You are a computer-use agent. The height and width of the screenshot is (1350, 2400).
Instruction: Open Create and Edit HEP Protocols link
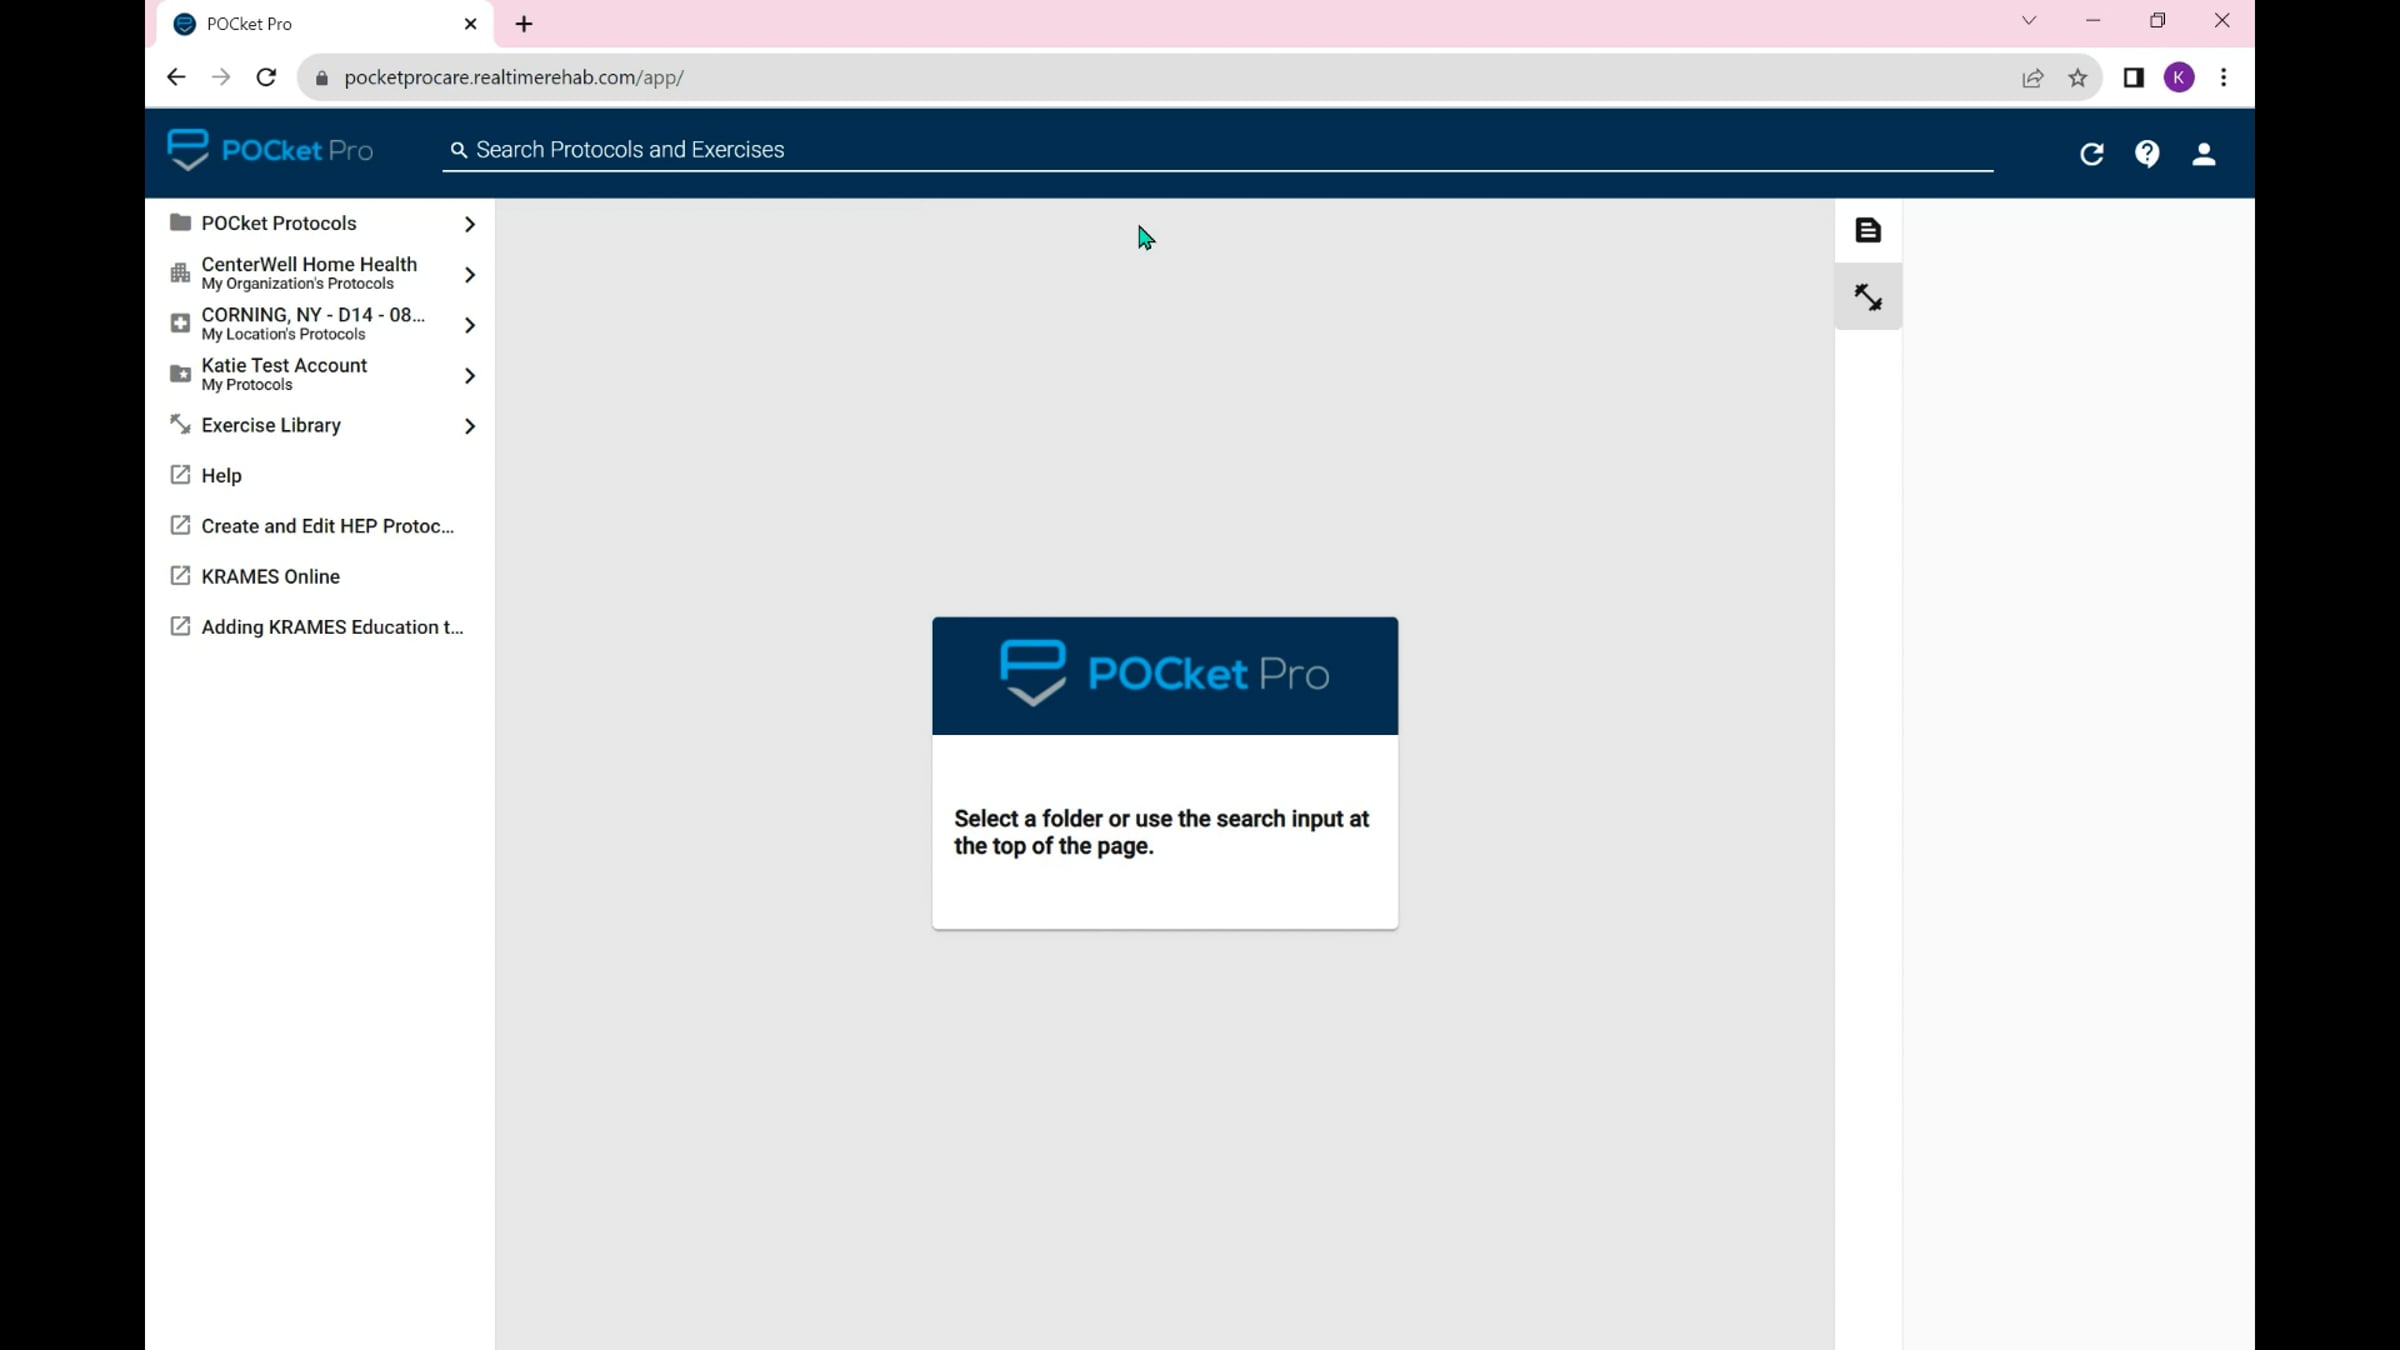320,526
